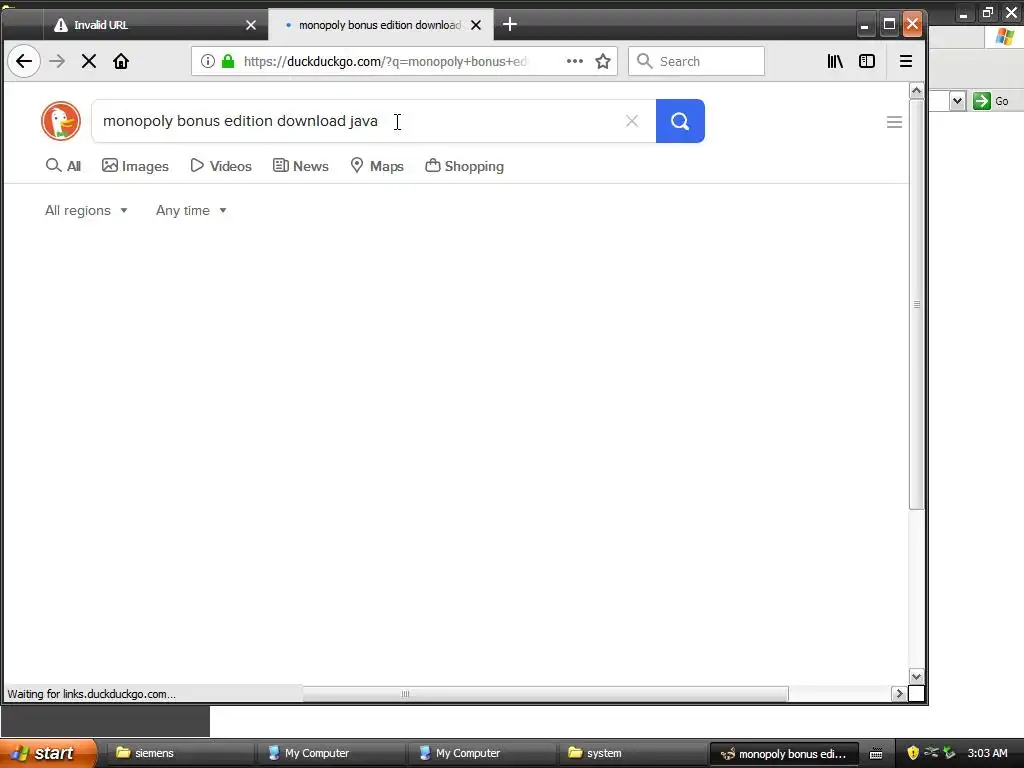Bookmark this page with the star
Viewport: 1024px width, 768px height.
[x=603, y=61]
